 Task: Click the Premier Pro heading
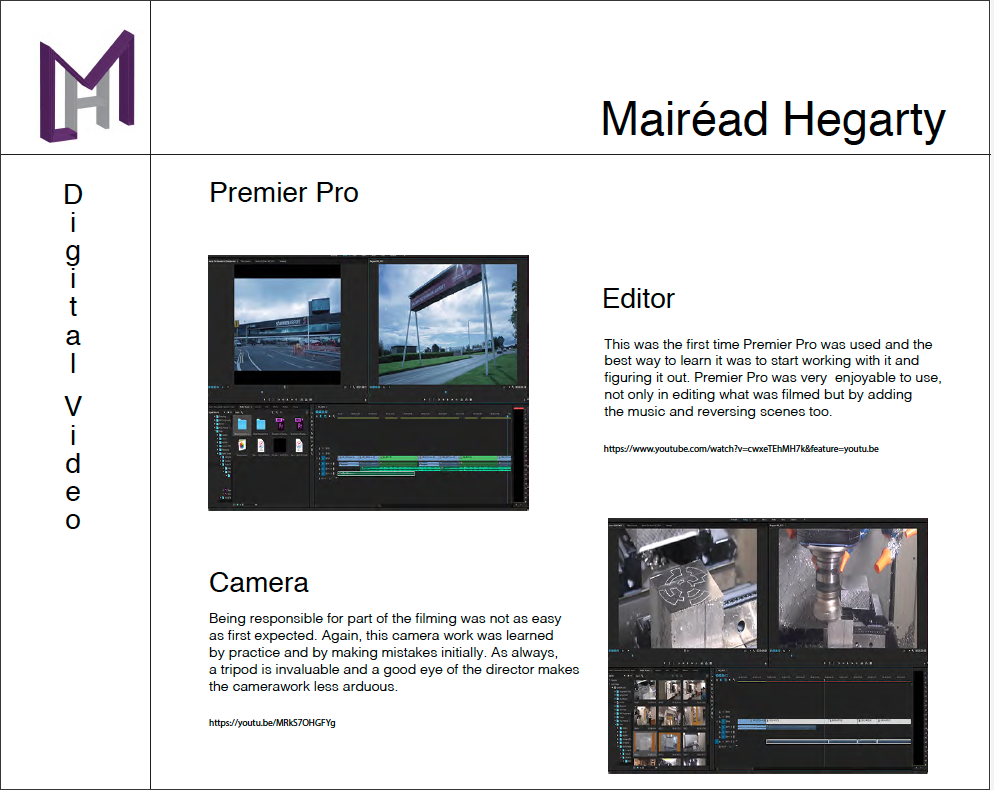pyautogui.click(x=283, y=193)
